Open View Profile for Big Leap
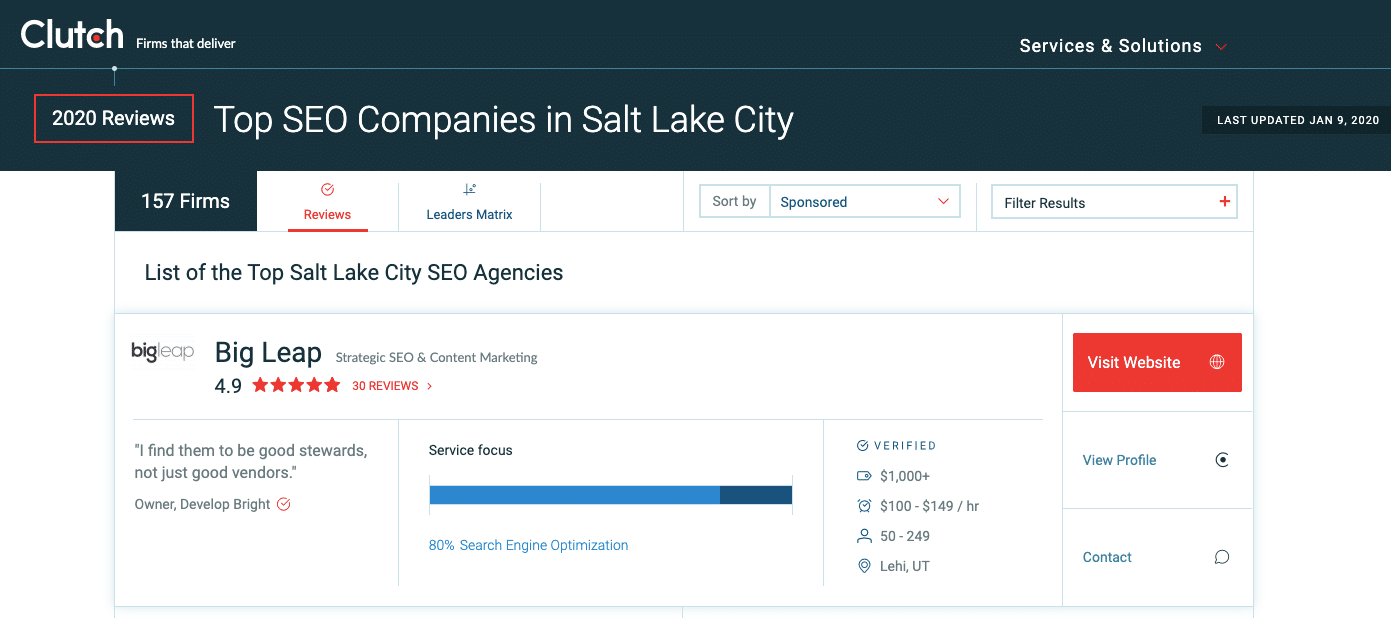This screenshot has width=1391, height=618. click(1156, 460)
